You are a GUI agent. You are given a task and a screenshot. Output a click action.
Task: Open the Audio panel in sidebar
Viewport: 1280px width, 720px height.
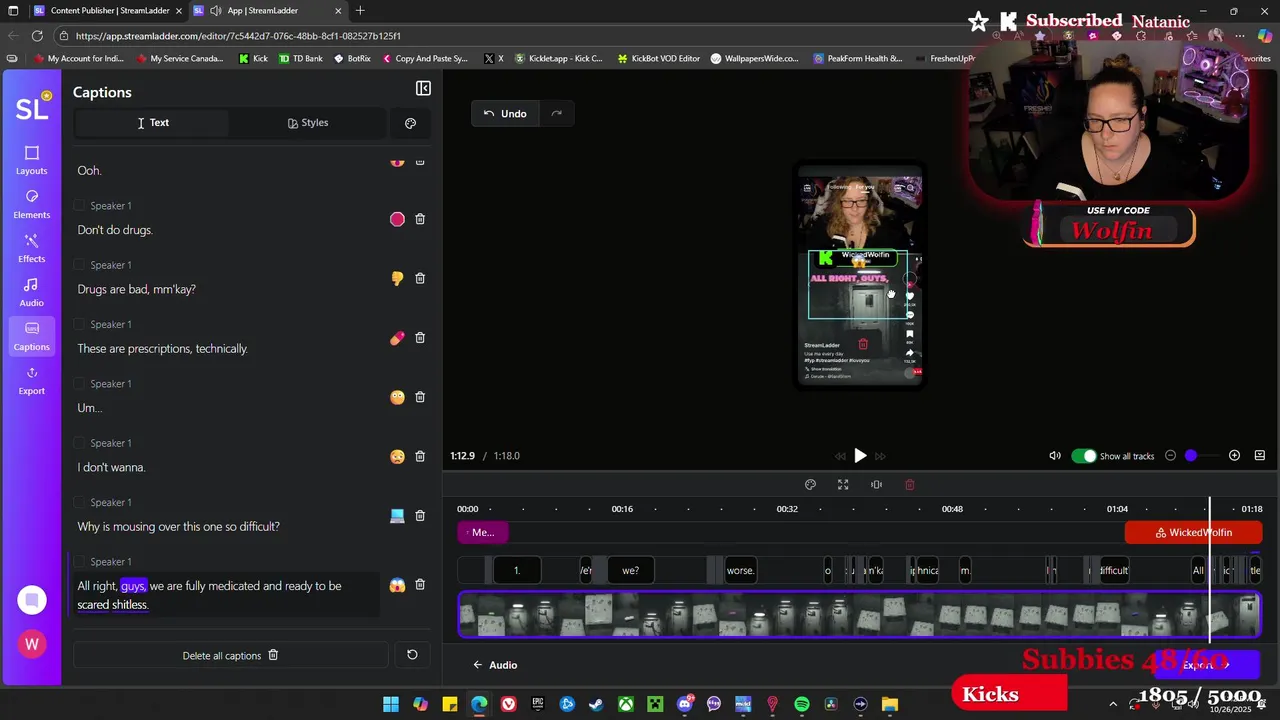(31, 292)
